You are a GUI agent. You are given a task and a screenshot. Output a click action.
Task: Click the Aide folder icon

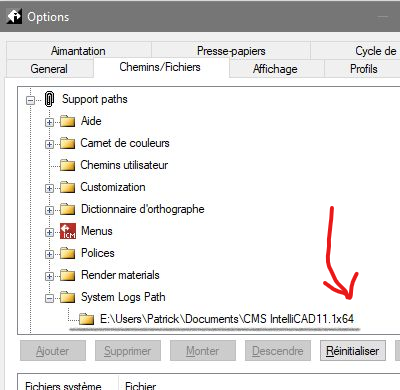coord(67,121)
